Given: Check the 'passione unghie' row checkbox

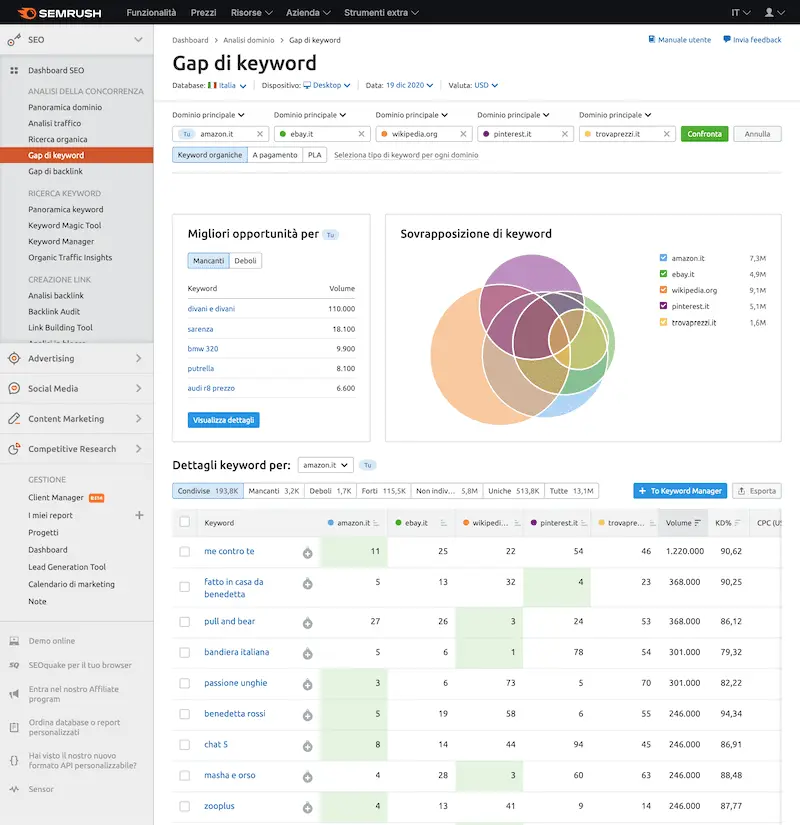Looking at the screenshot, I should 185,683.
